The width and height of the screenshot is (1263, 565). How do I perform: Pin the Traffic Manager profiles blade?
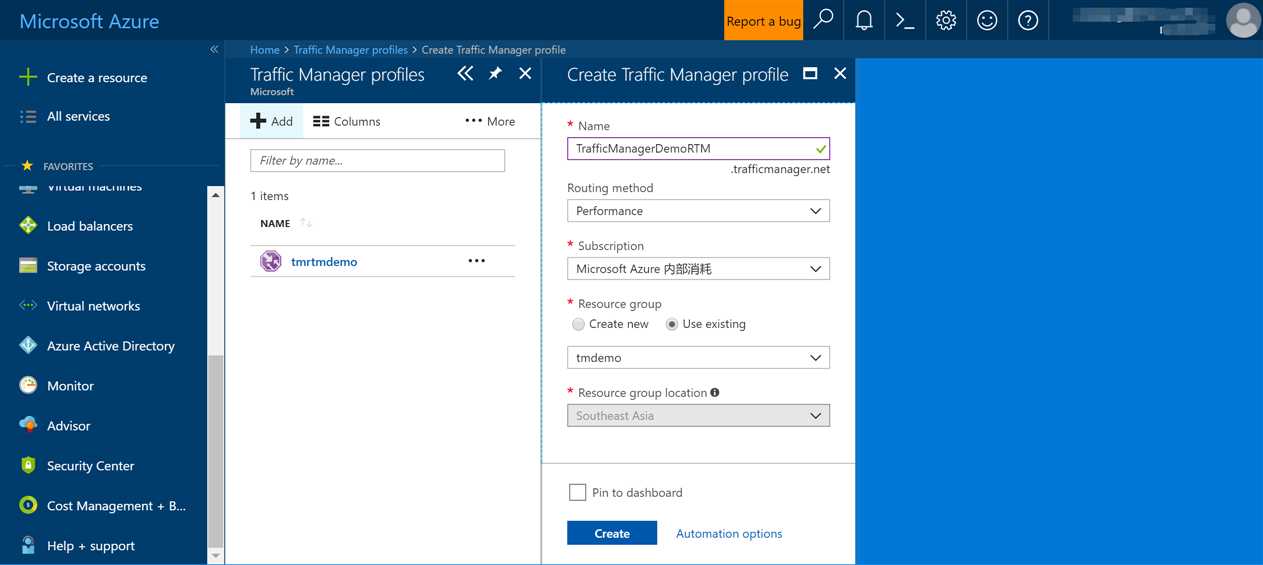[495, 73]
